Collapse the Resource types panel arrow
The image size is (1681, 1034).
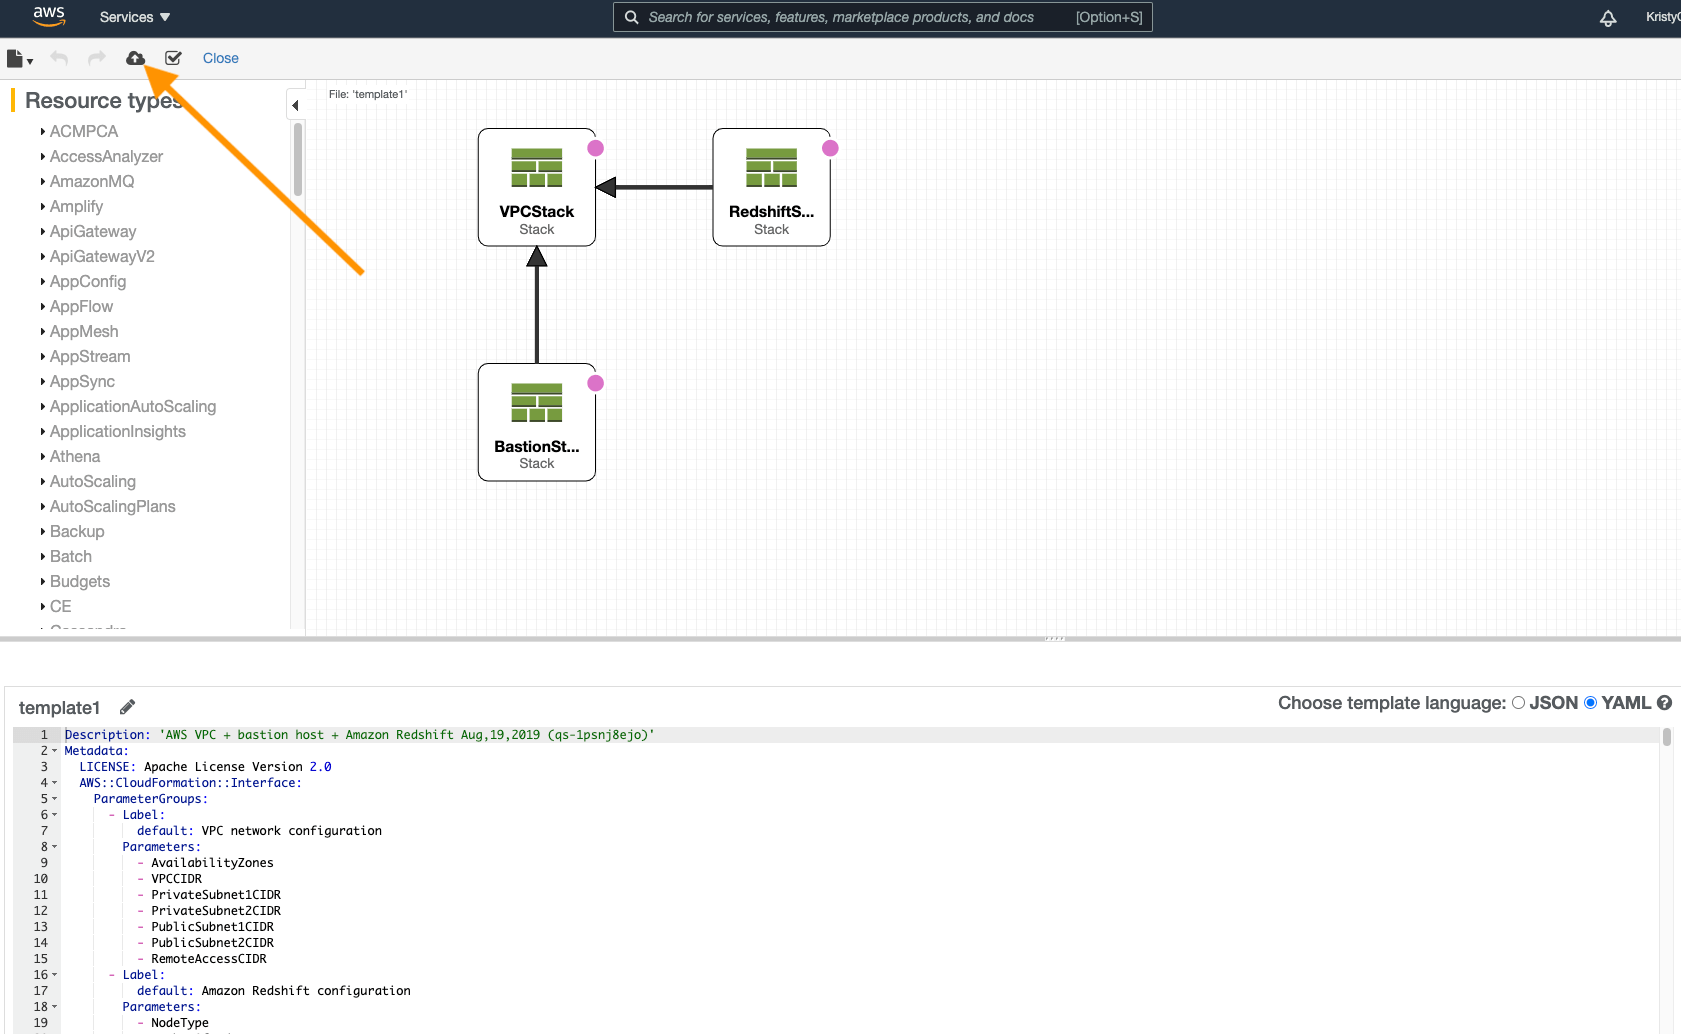click(x=295, y=105)
